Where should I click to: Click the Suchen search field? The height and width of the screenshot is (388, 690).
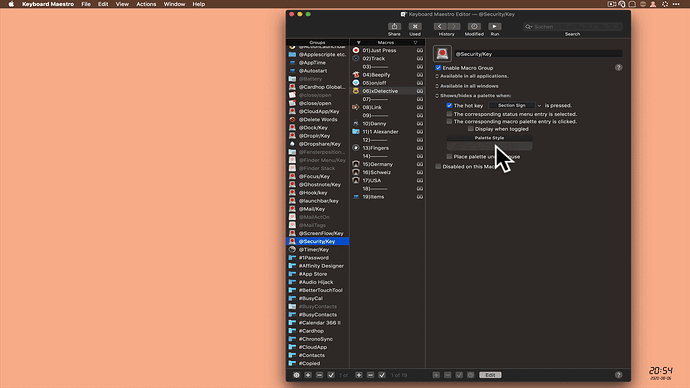coord(573,27)
